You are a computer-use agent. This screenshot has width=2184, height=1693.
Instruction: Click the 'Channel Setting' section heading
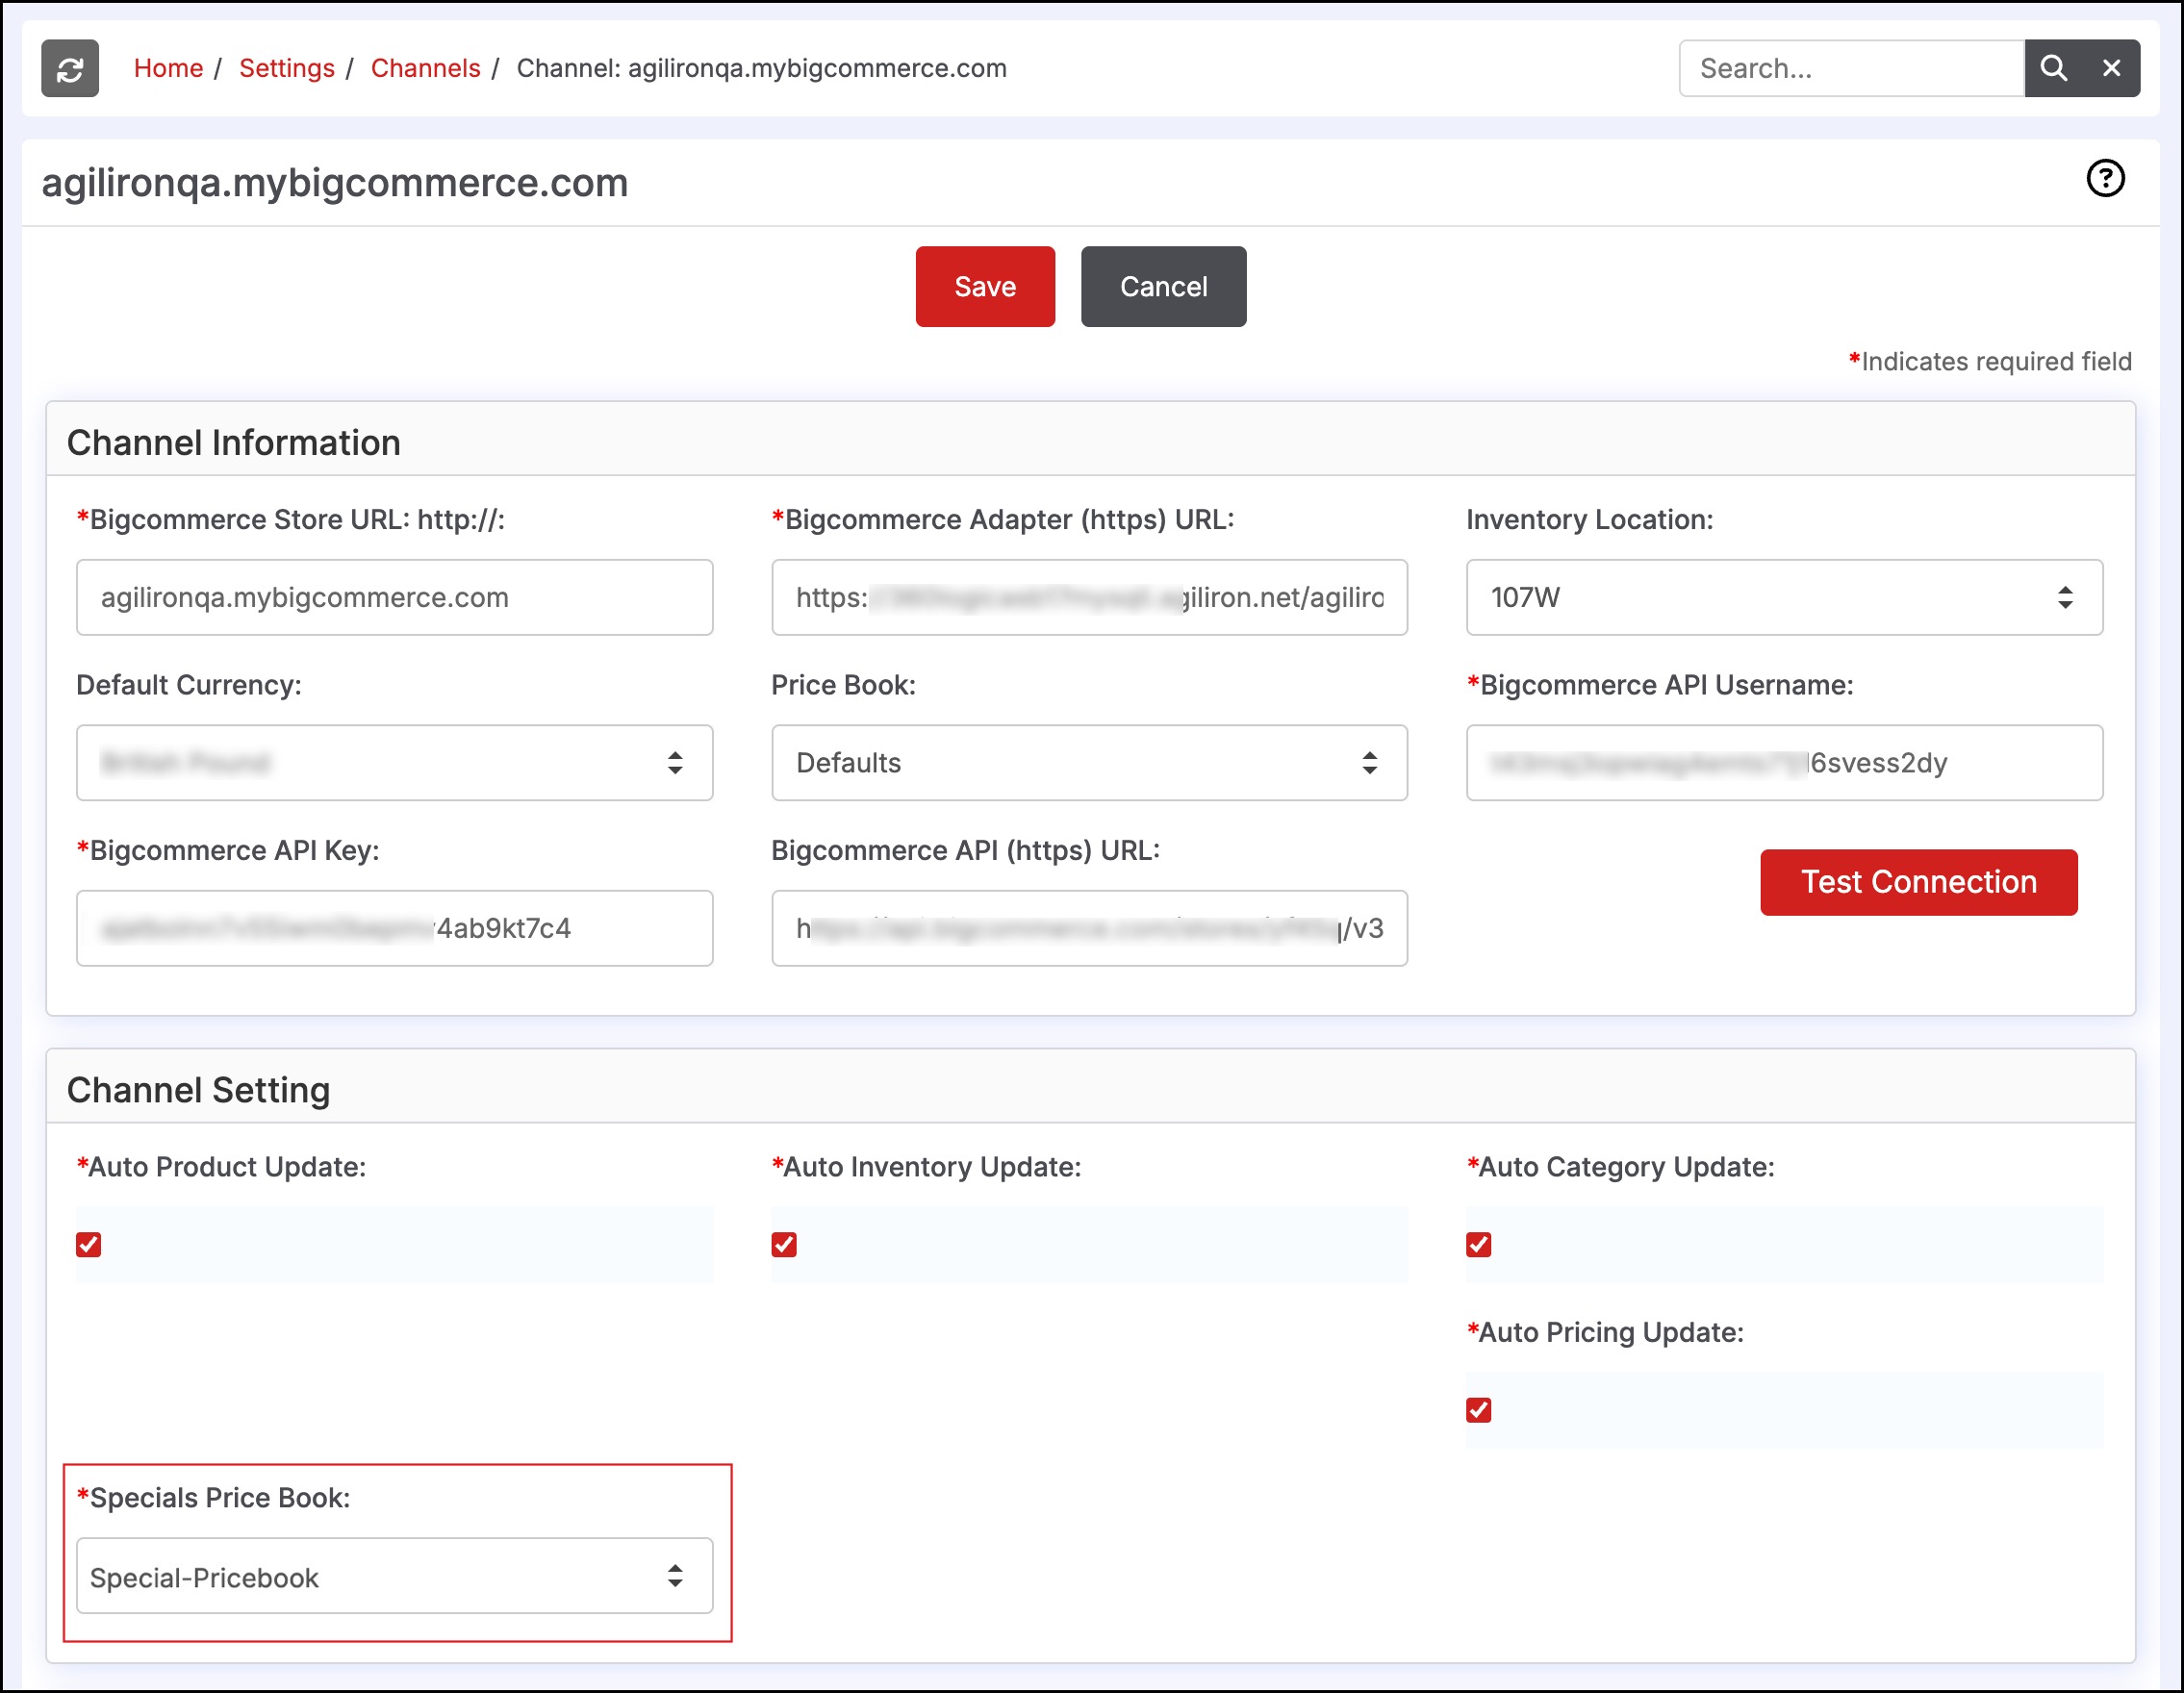tap(198, 1090)
